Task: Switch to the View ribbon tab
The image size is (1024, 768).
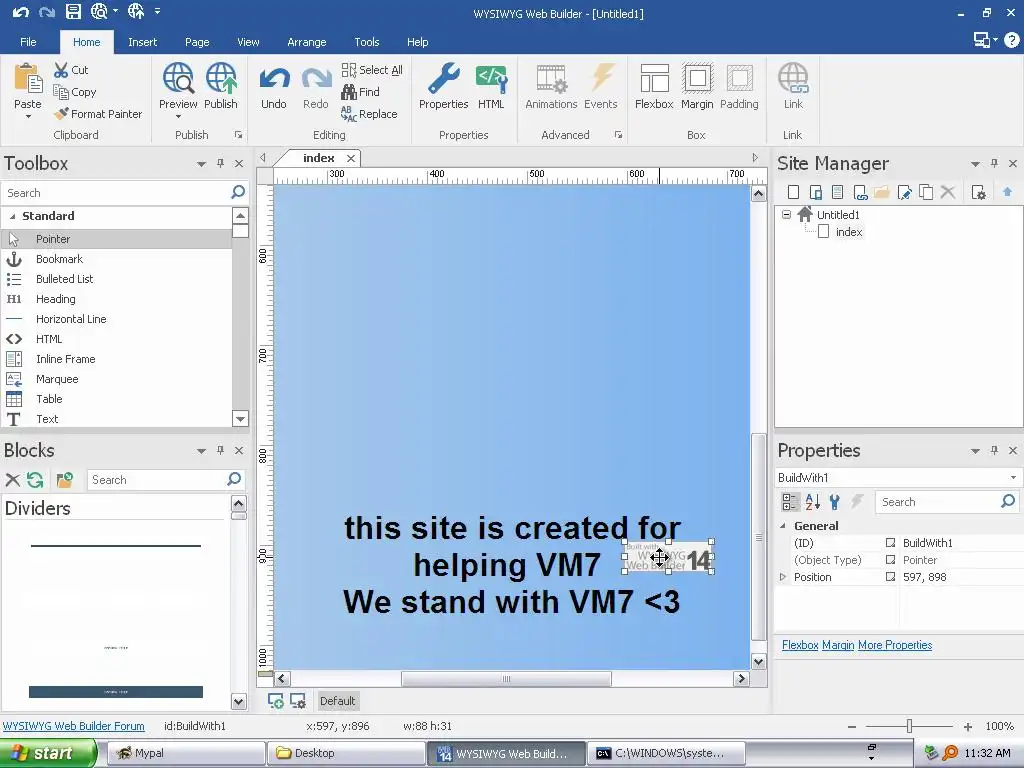Action: coord(248,42)
